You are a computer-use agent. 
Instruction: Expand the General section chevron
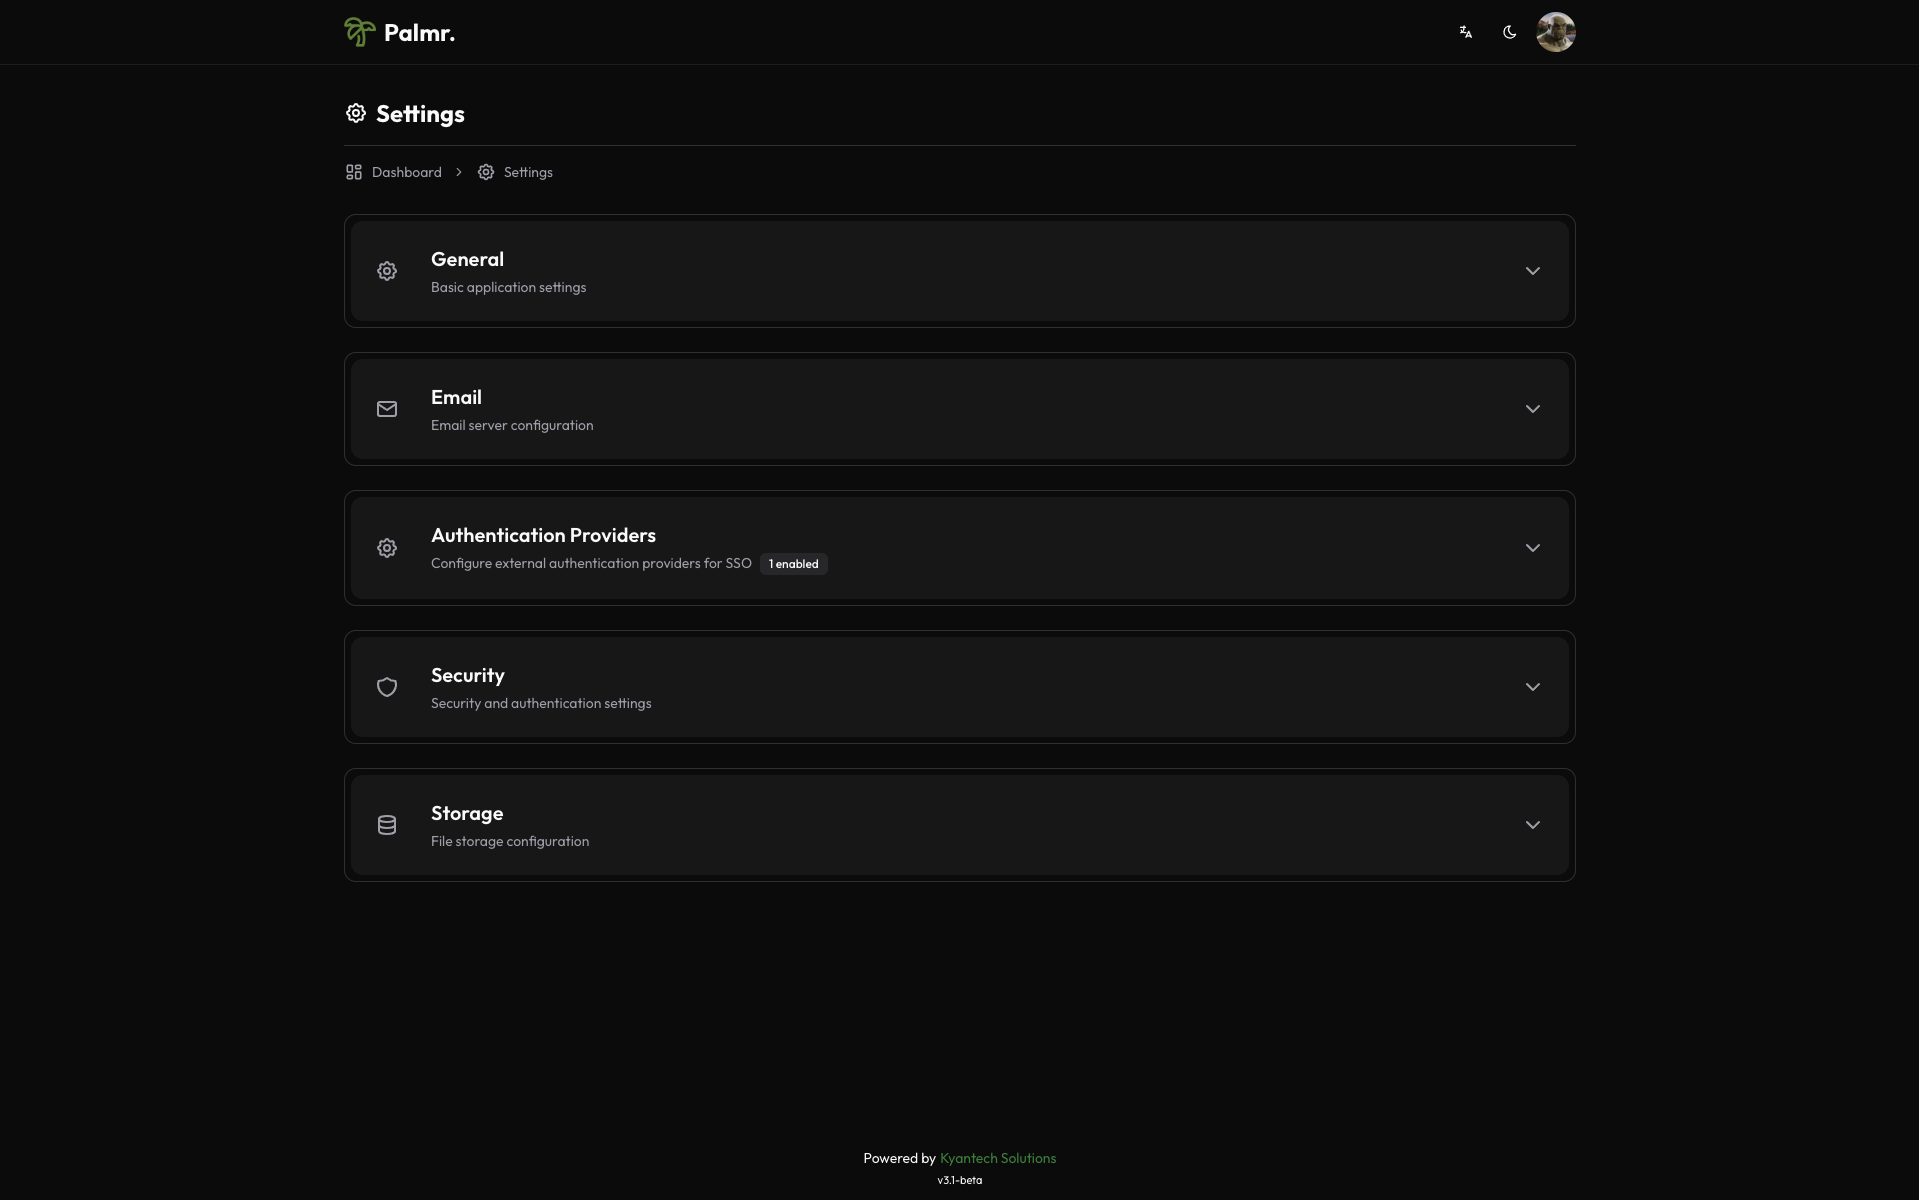point(1533,271)
